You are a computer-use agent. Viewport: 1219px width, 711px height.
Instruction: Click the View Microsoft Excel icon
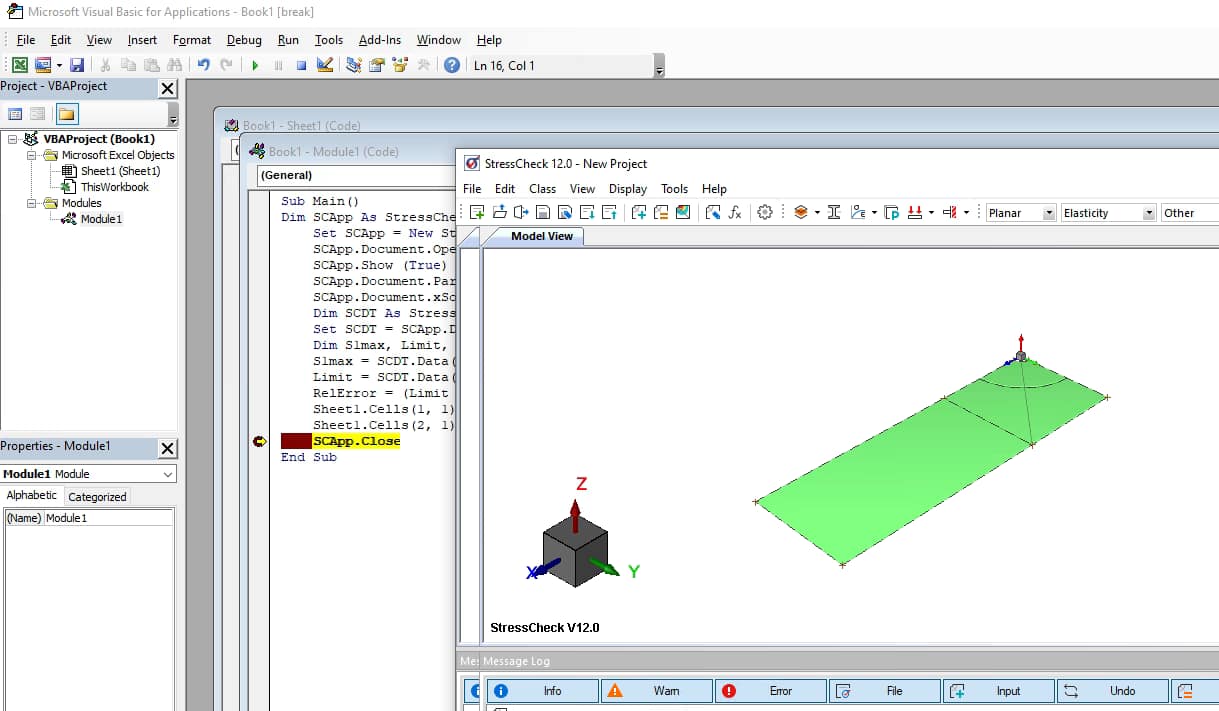click(x=19, y=66)
